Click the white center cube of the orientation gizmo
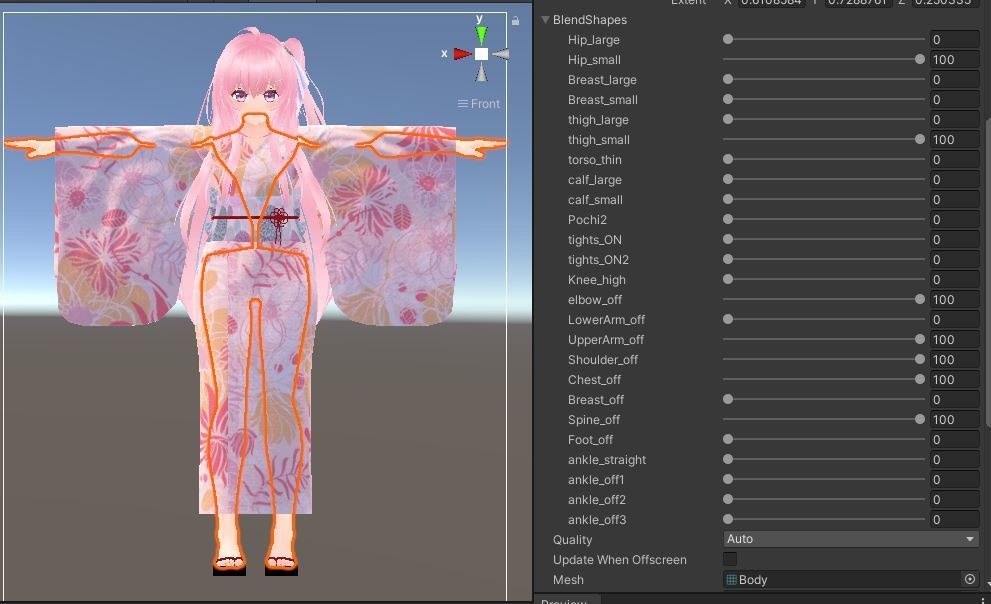The width and height of the screenshot is (991, 604). pos(480,55)
